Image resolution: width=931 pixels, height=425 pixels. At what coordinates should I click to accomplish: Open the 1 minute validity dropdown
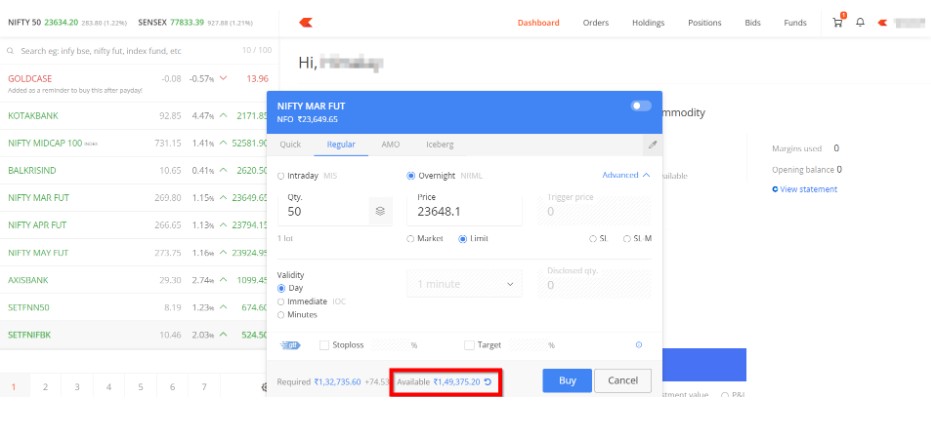464,284
